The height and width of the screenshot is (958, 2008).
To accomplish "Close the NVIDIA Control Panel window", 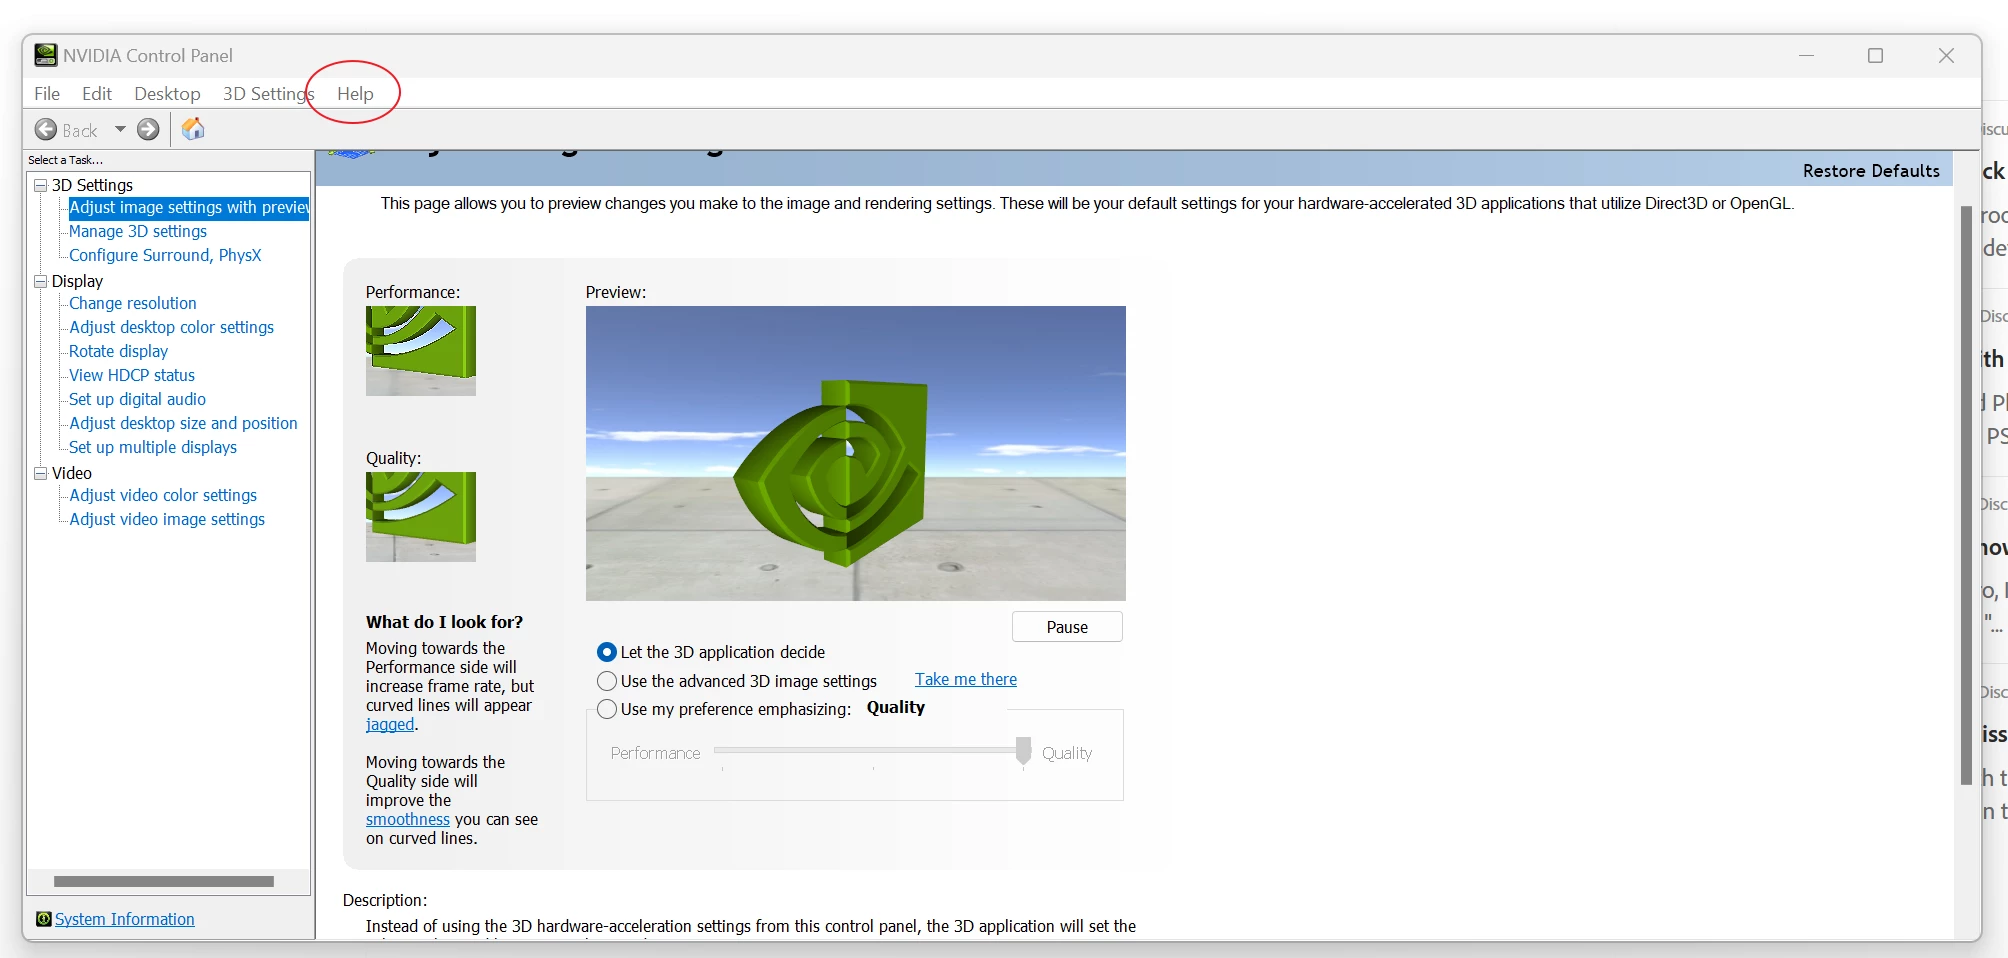I will click(1946, 55).
